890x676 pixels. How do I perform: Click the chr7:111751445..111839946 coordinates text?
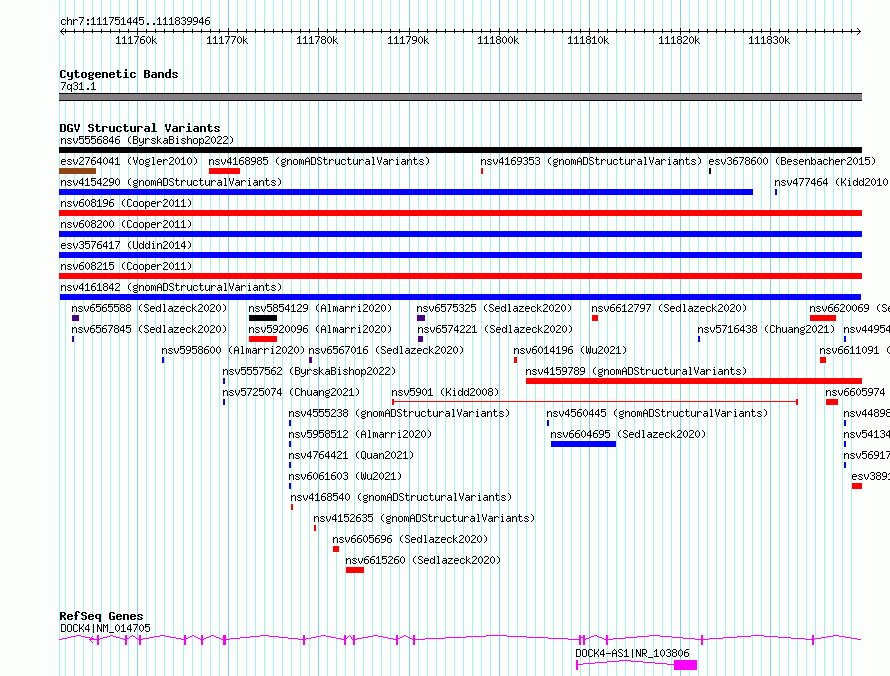pyautogui.click(x=135, y=21)
